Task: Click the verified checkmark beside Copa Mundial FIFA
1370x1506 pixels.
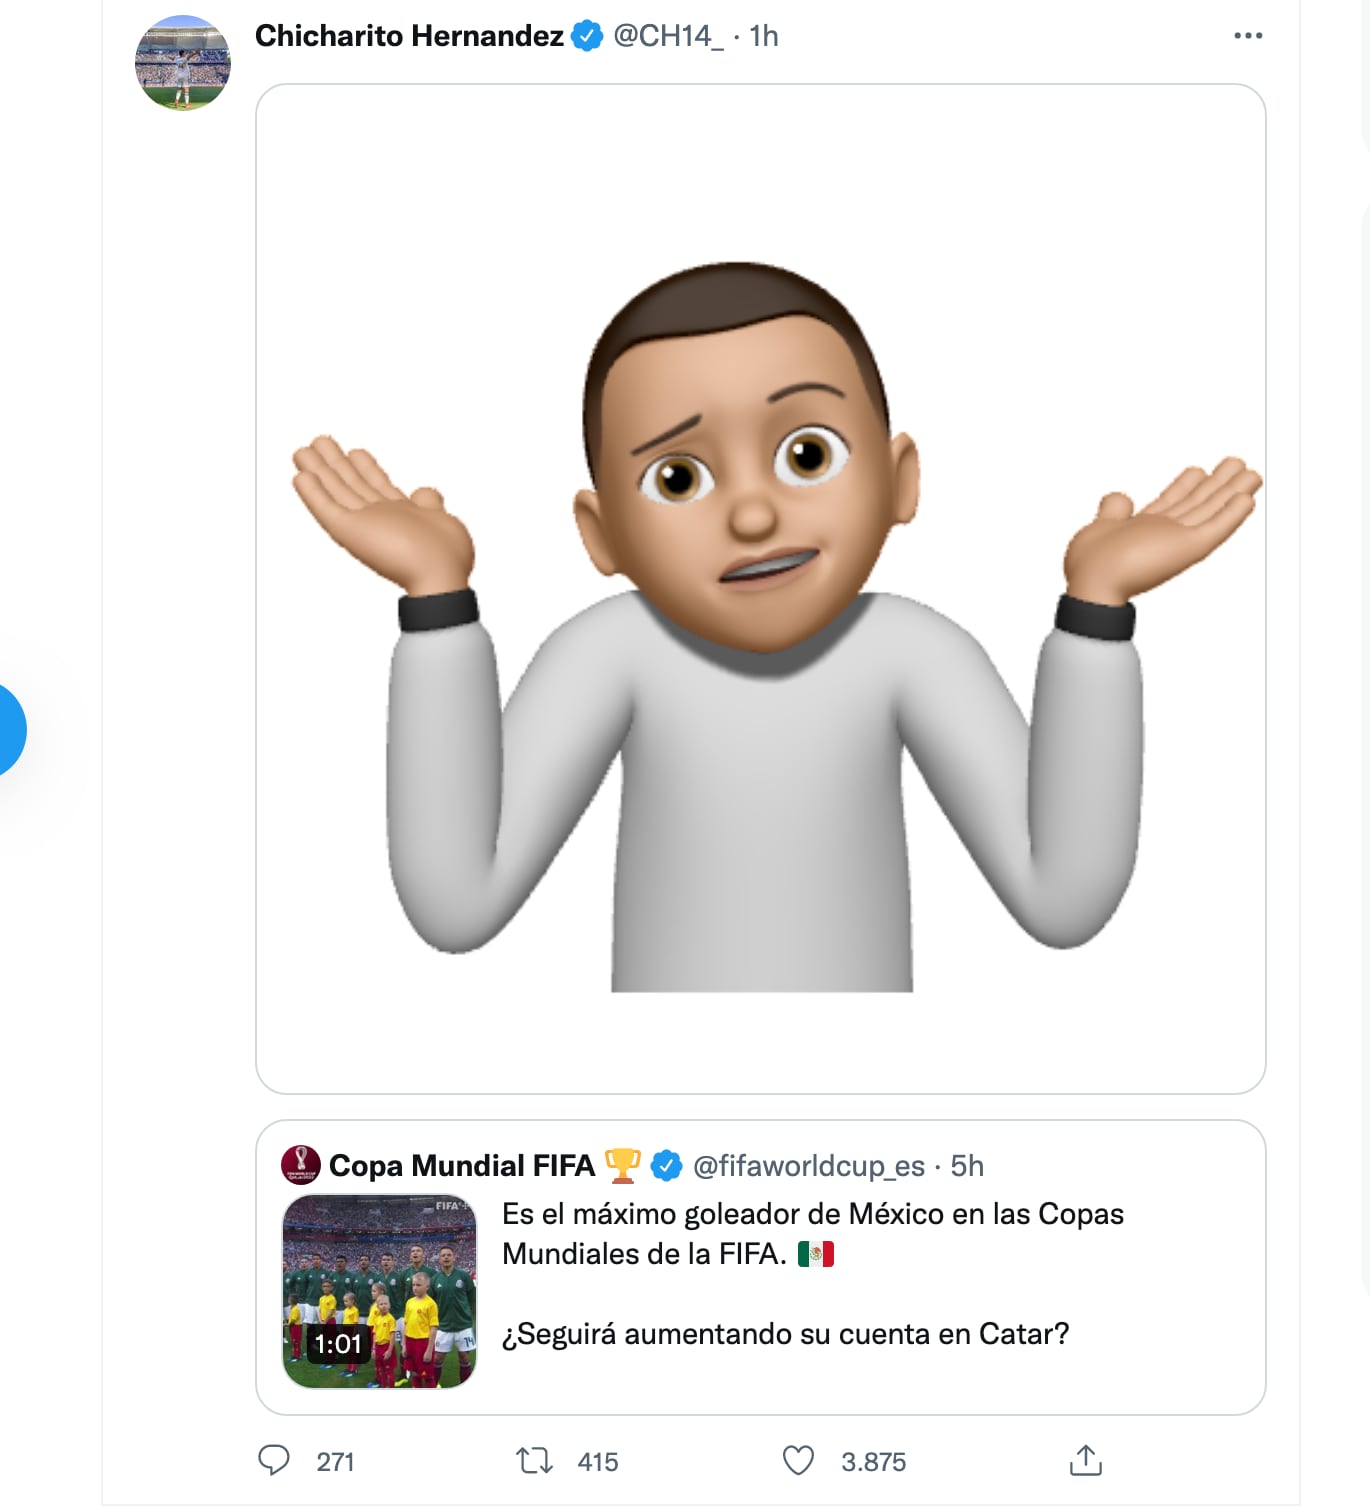Action: pos(666,1165)
